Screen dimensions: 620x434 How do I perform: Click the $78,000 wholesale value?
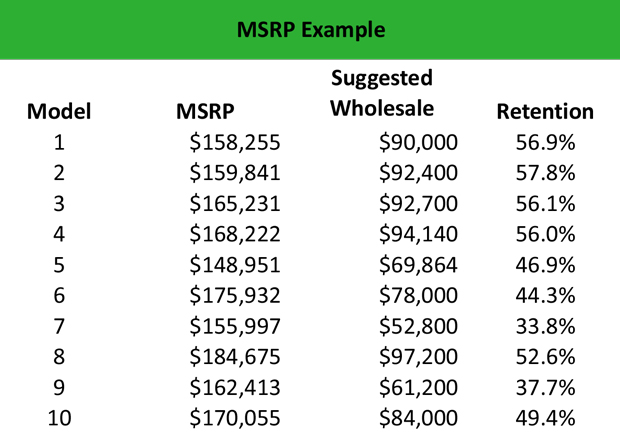click(x=417, y=294)
